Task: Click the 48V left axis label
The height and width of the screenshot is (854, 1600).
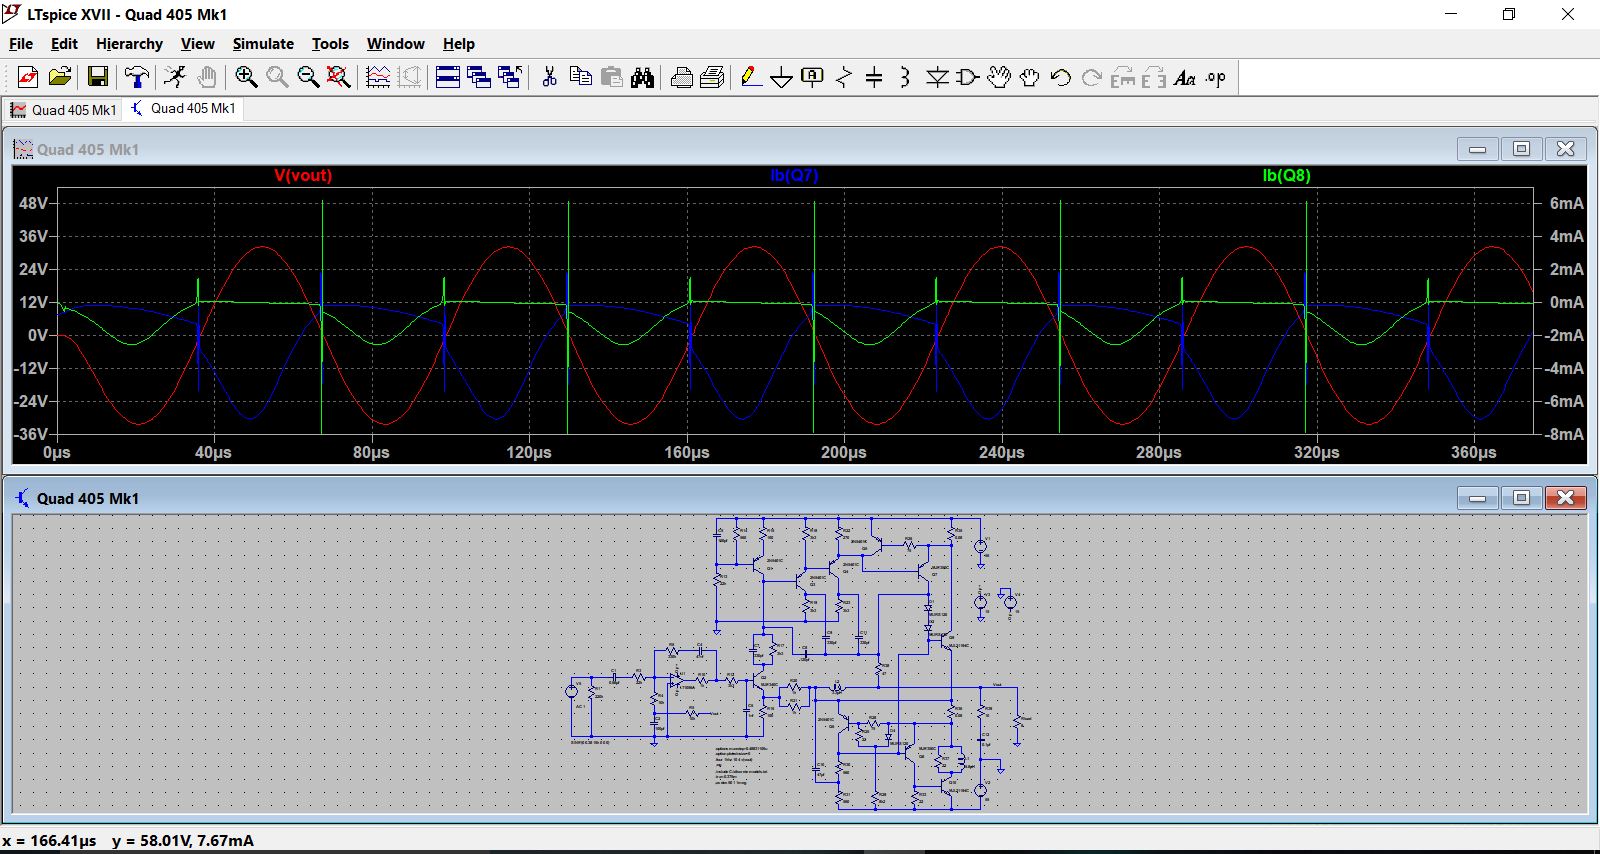Action: pyautogui.click(x=33, y=203)
